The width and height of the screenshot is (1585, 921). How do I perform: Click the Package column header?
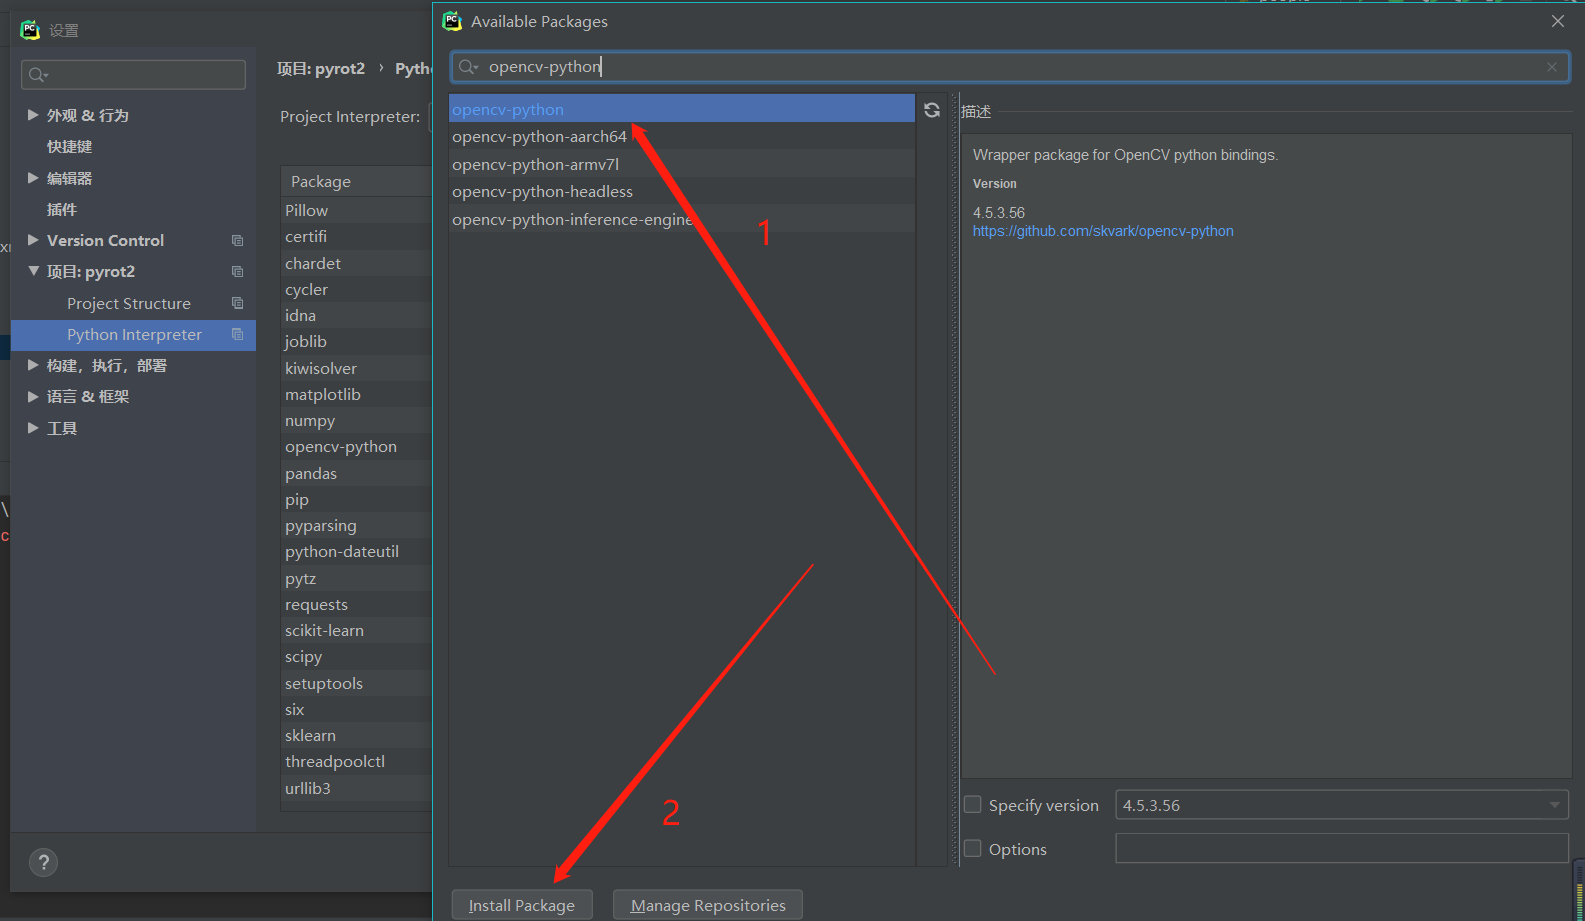coord(356,181)
